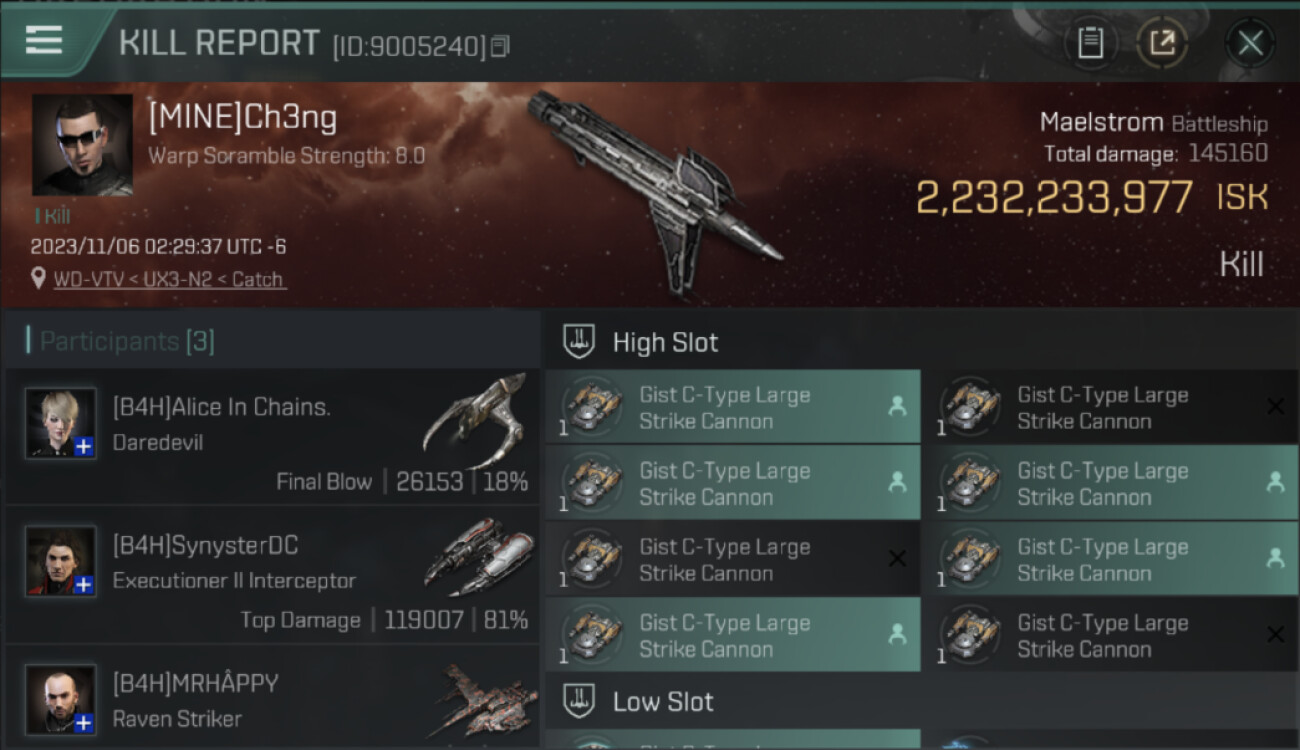The height and width of the screenshot is (750, 1300).
Task: Add SynysterDC via plus badge
Action: click(x=84, y=585)
